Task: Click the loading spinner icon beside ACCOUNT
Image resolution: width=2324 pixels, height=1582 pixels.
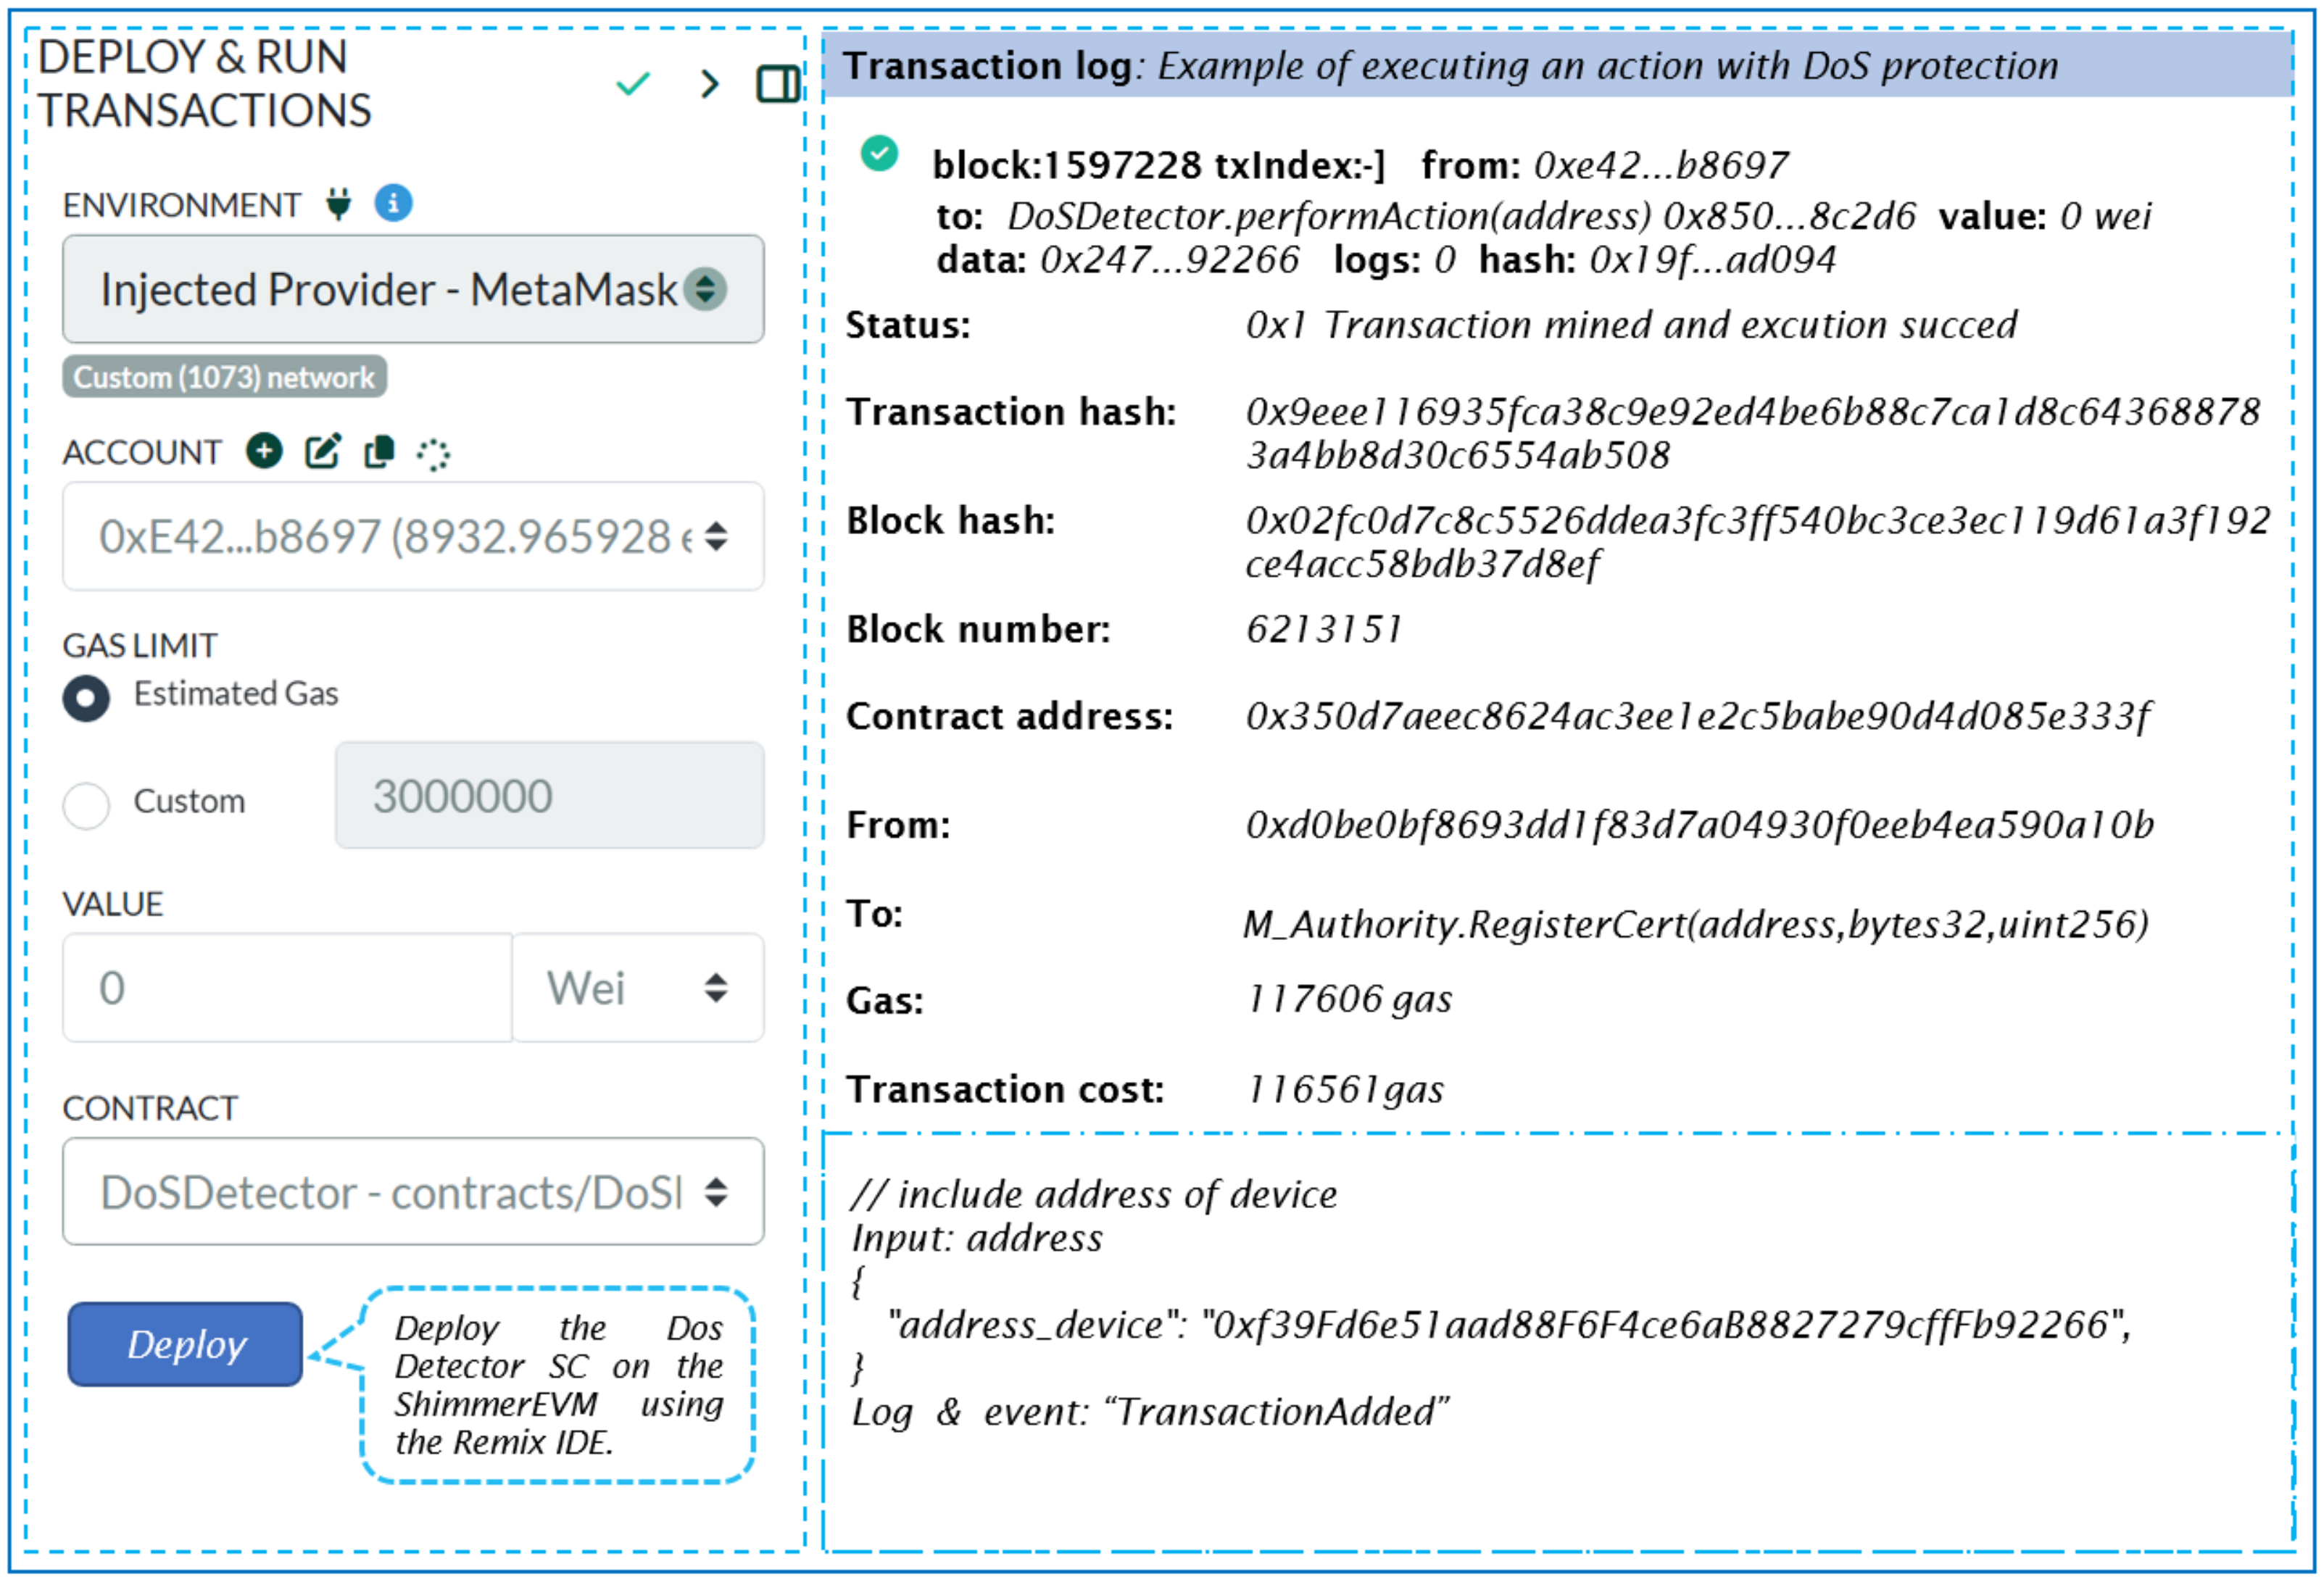Action: click(433, 455)
